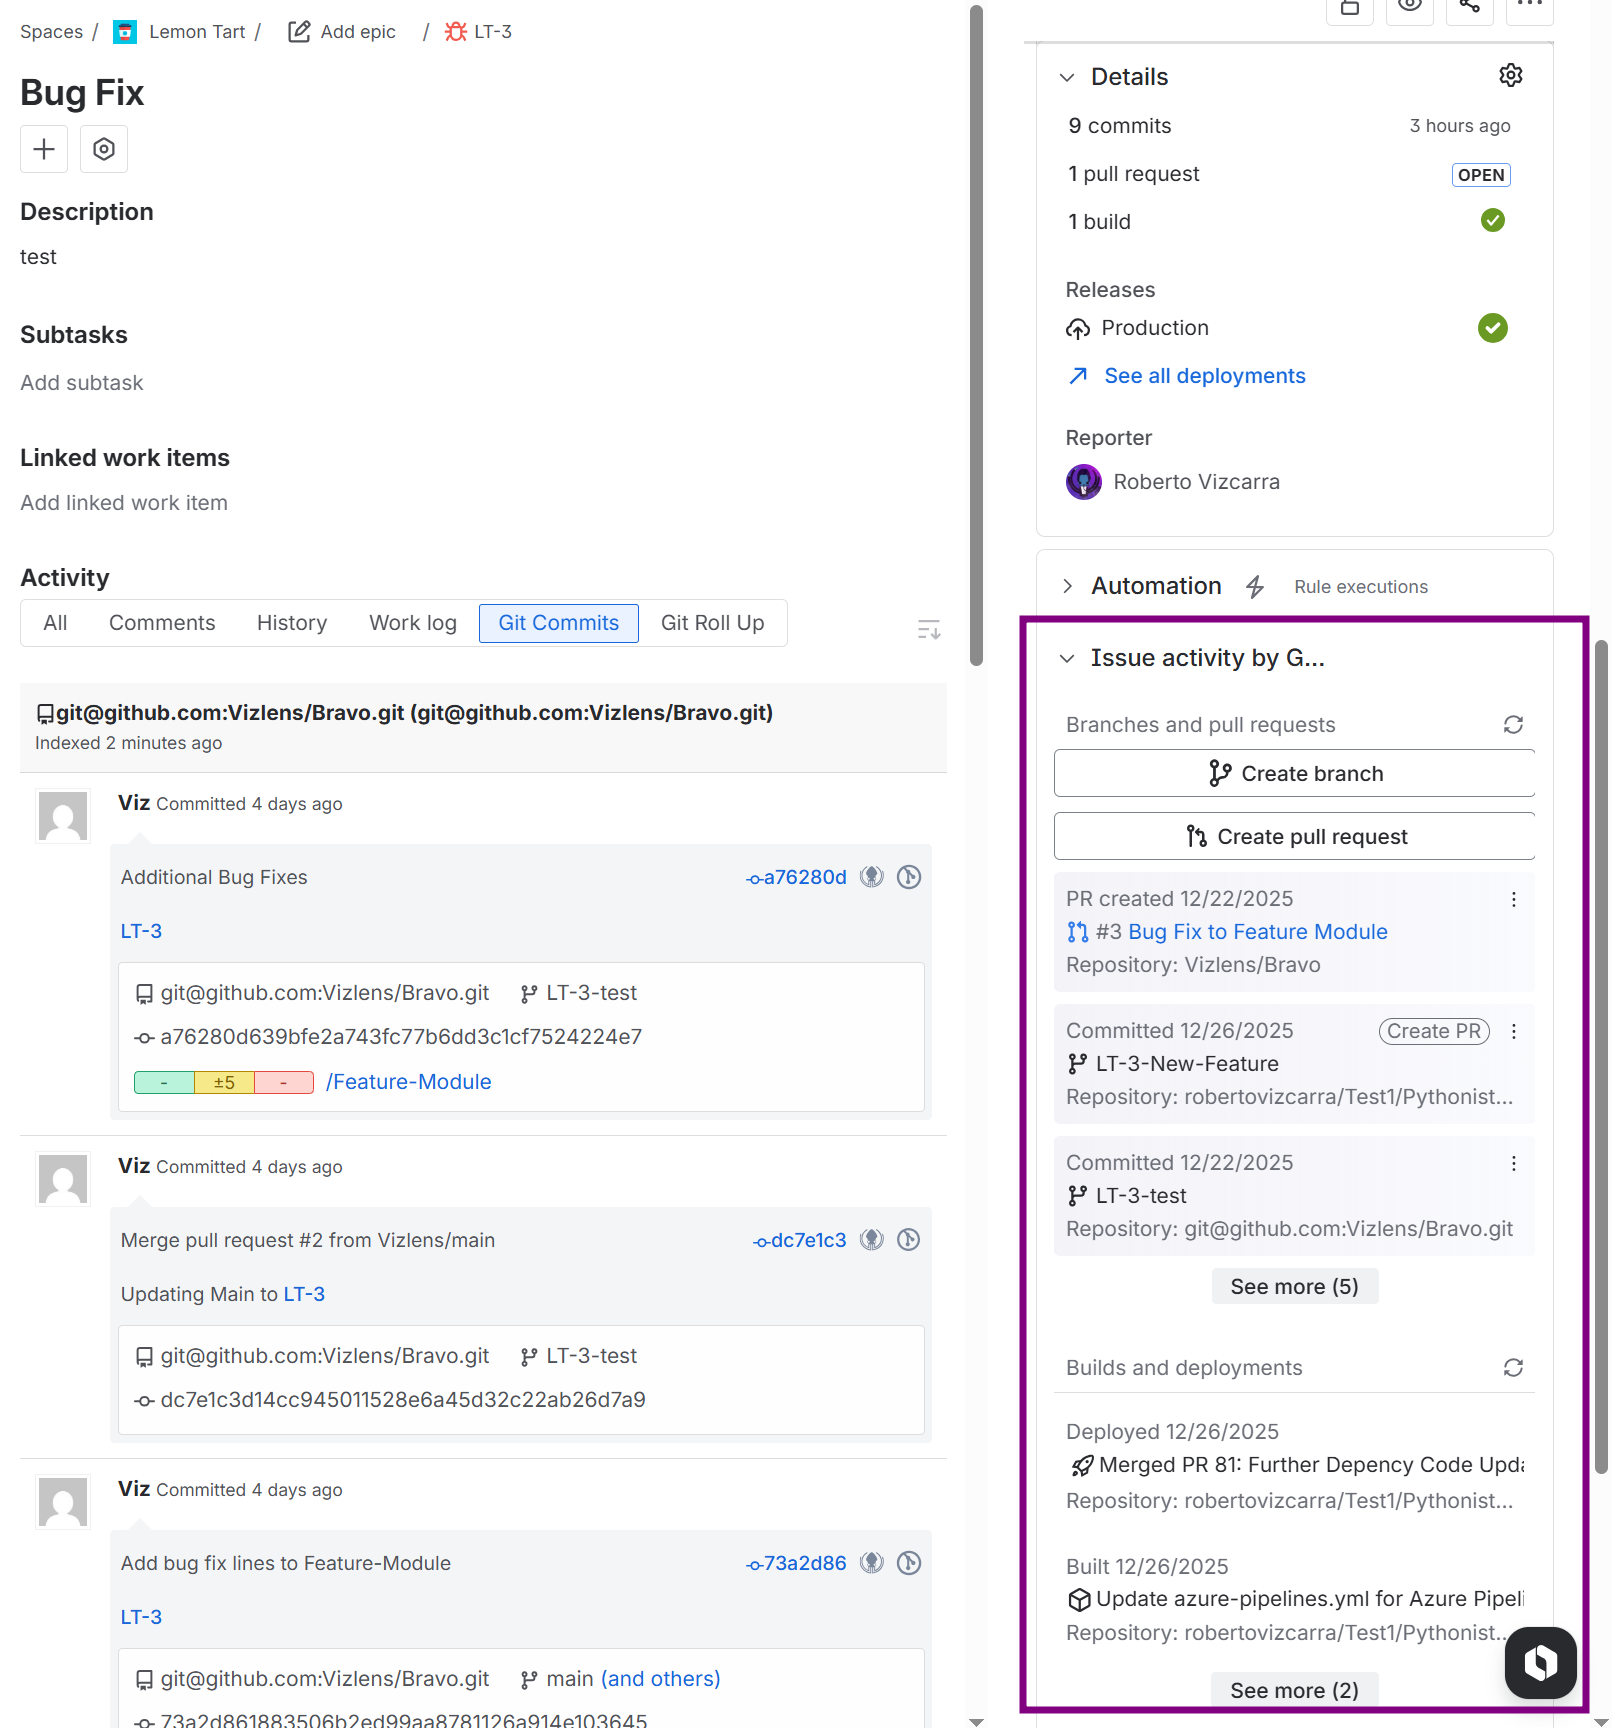Click the Add subtask field
The height and width of the screenshot is (1728, 1612).
(x=82, y=383)
